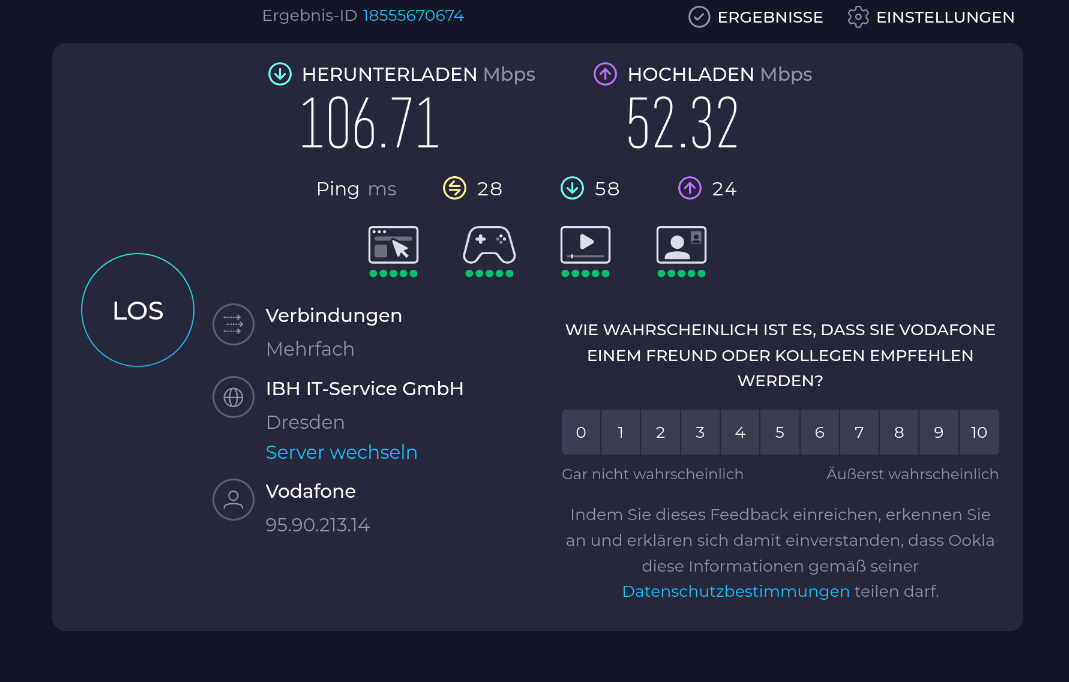Pick rating 8 on the recommendation scale
This screenshot has width=1069, height=682.
click(x=899, y=432)
